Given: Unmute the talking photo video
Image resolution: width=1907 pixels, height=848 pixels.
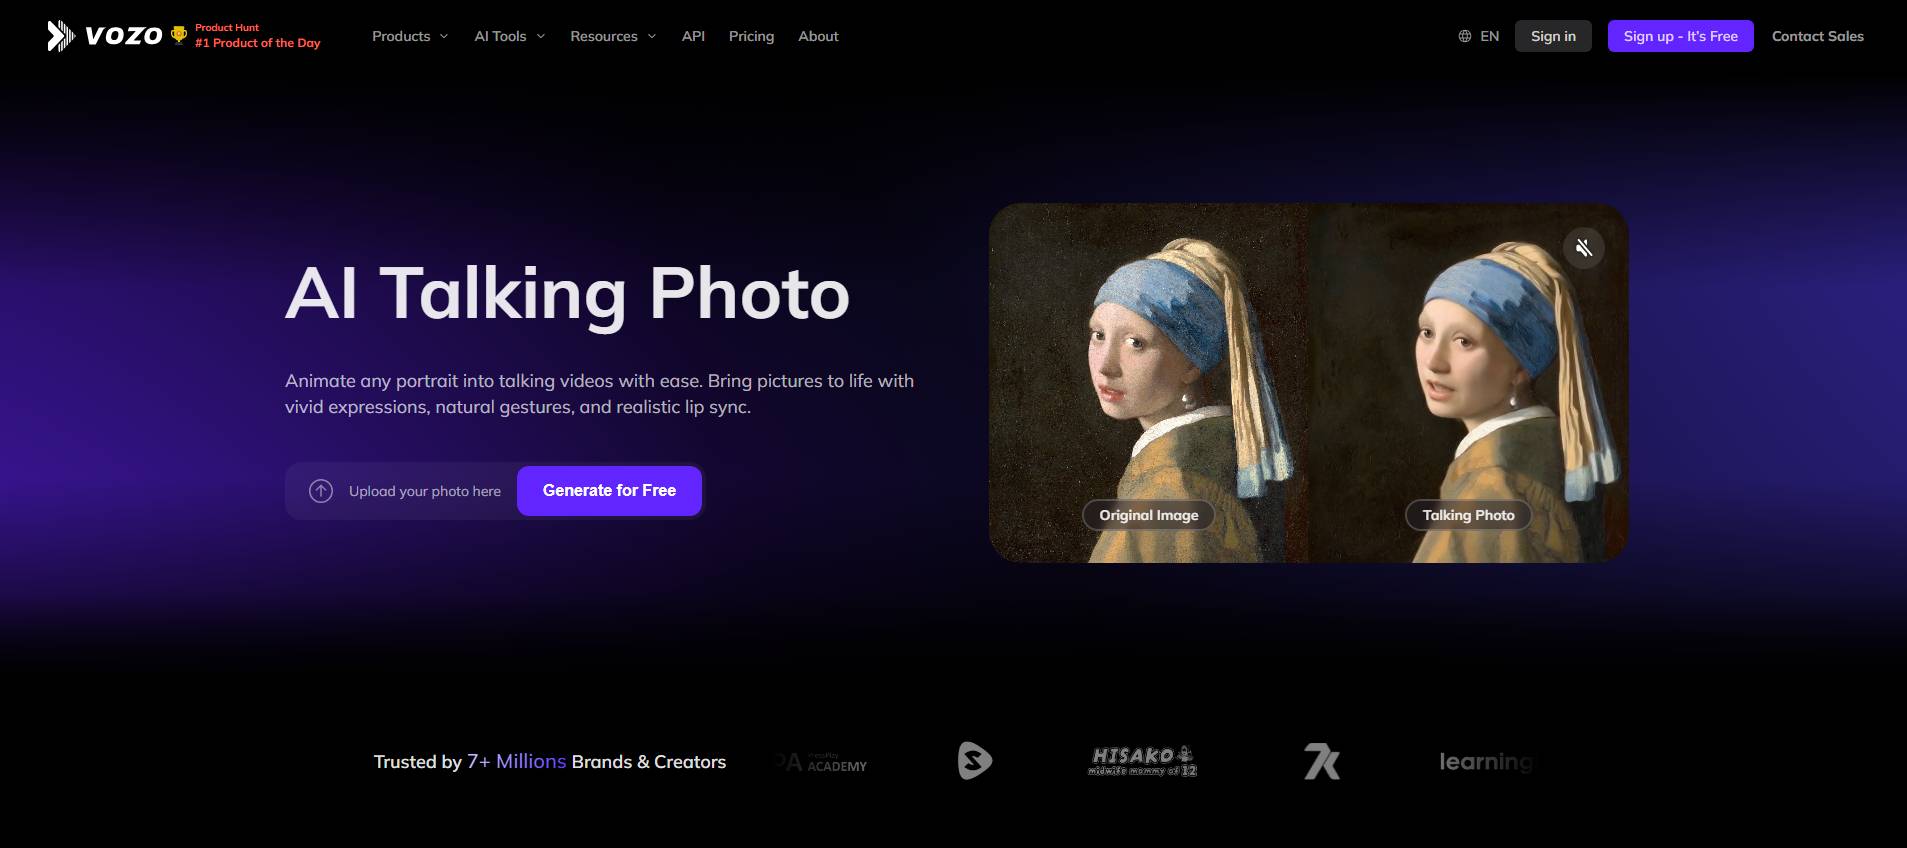Looking at the screenshot, I should tap(1584, 247).
